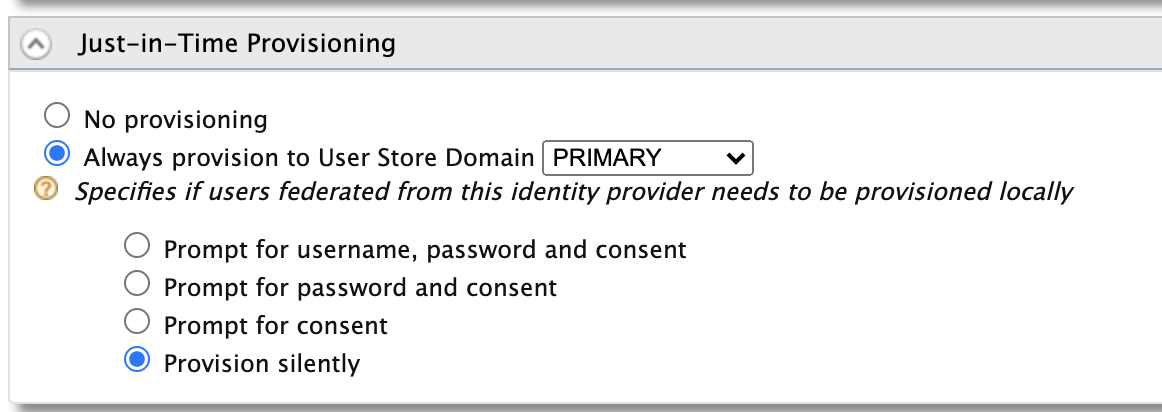This screenshot has height=412, width=1162.
Task: Enable the Always provision radio button
Action: point(58,154)
